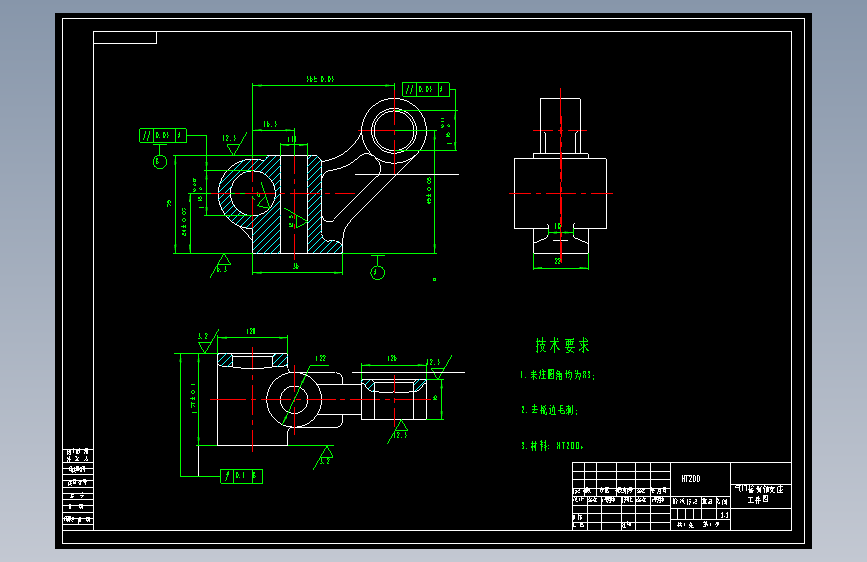Select the 6.3 roughness symbol under the base line
The width and height of the screenshot is (867, 562).
(x=221, y=264)
